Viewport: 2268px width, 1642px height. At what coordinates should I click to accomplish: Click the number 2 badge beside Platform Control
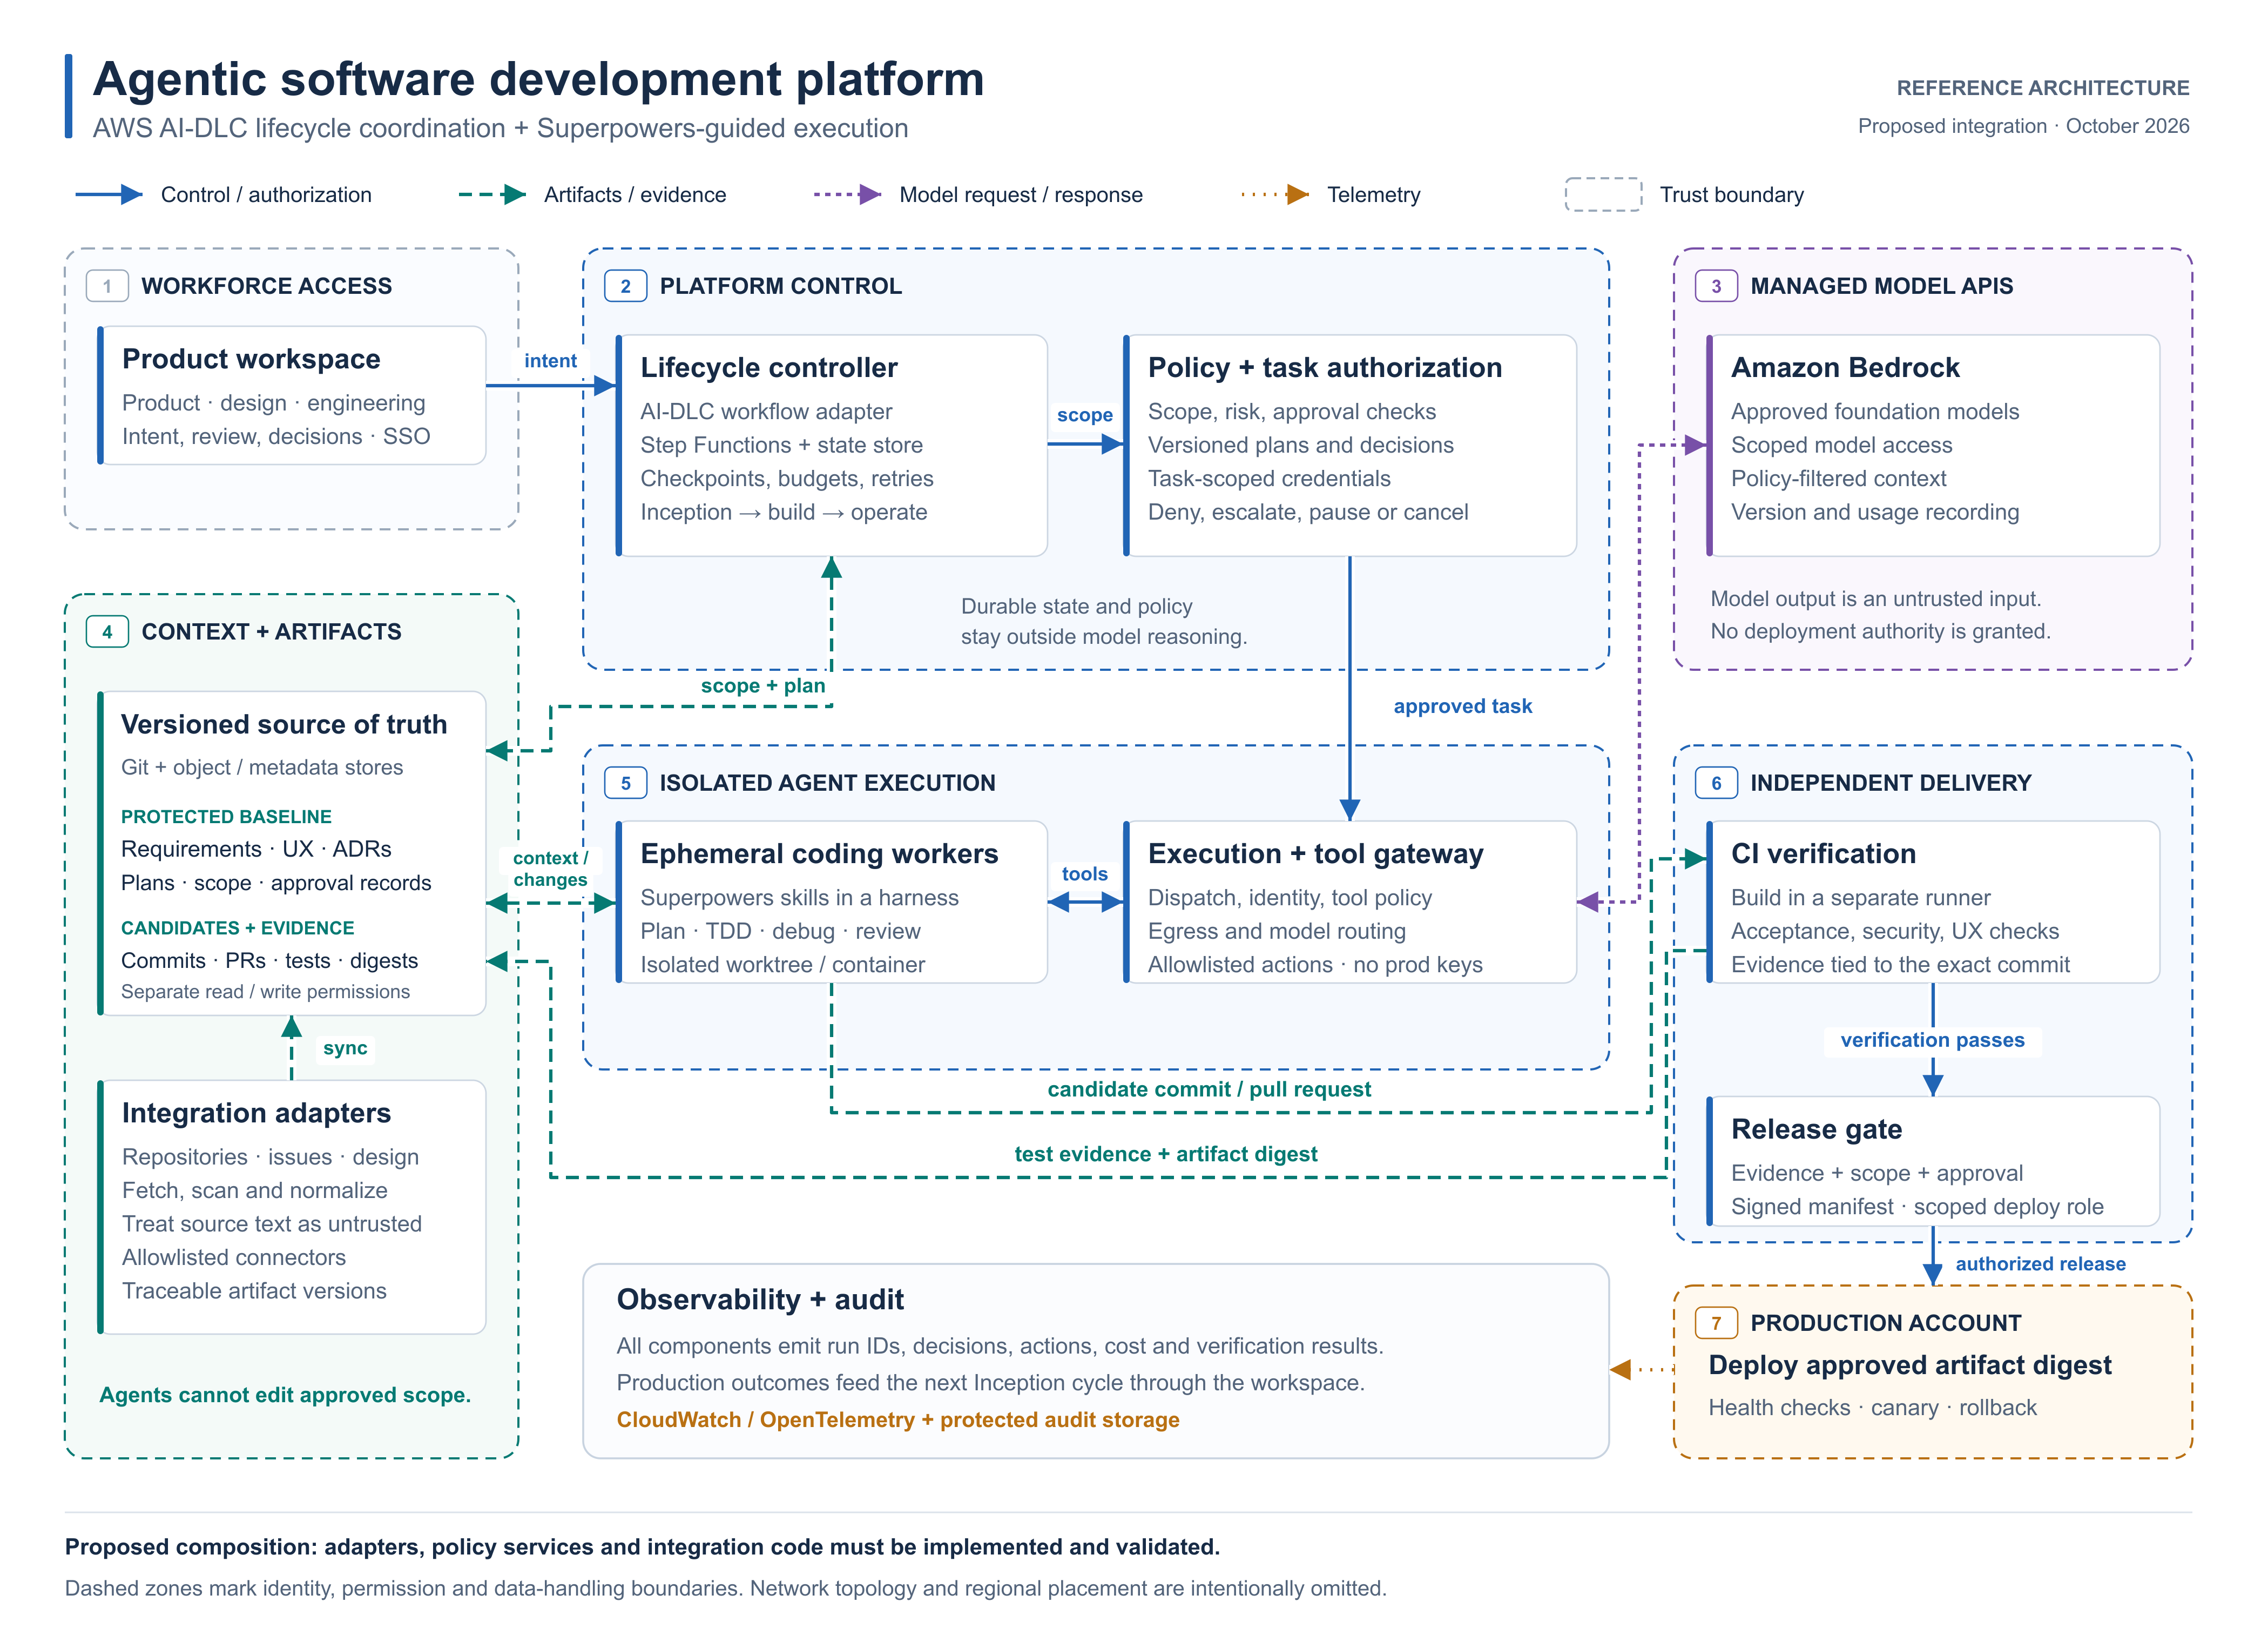625,286
